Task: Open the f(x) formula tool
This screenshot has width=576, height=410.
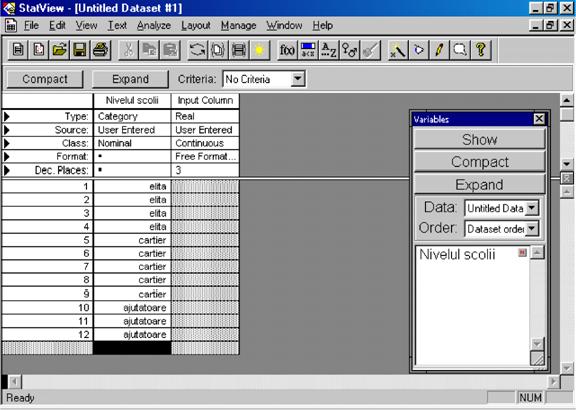Action: (x=287, y=50)
